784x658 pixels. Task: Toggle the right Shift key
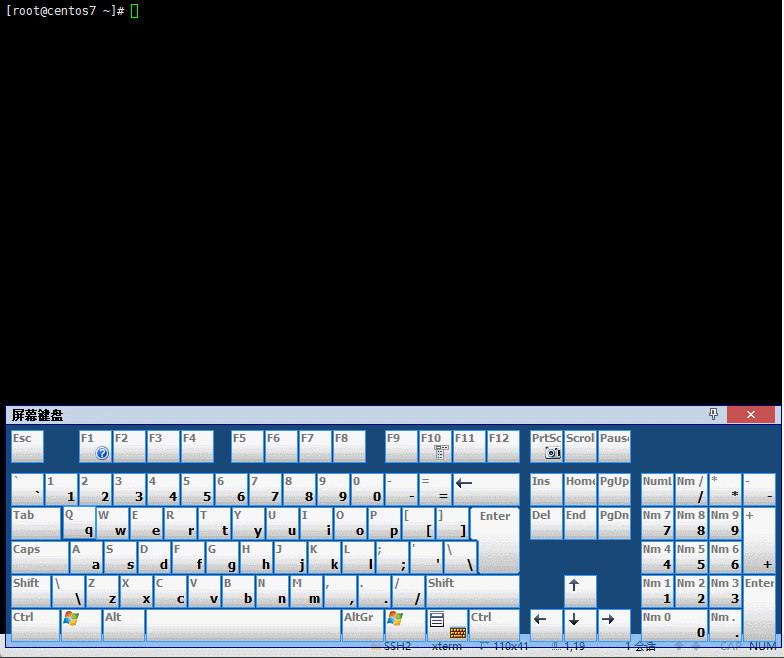point(472,591)
